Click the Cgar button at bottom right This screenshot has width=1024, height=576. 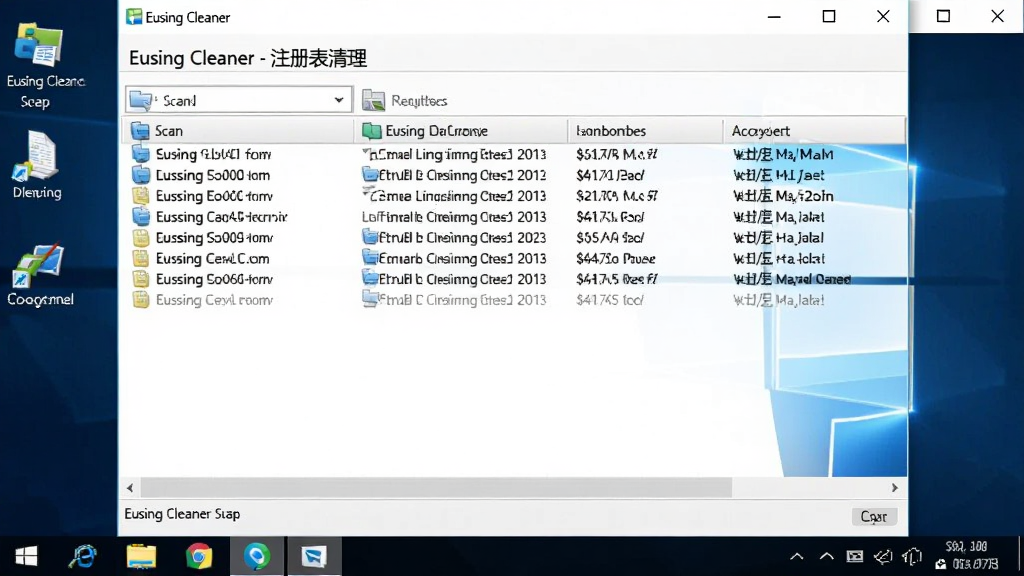874,517
